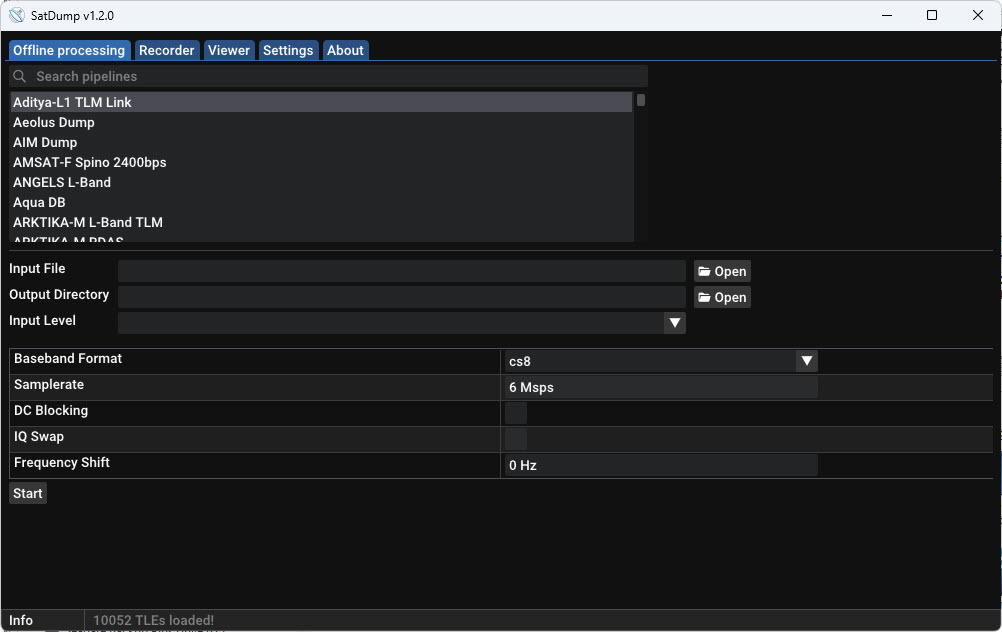1002x632 pixels.
Task: Toggle the IQ Swap checkbox
Action: click(515, 438)
